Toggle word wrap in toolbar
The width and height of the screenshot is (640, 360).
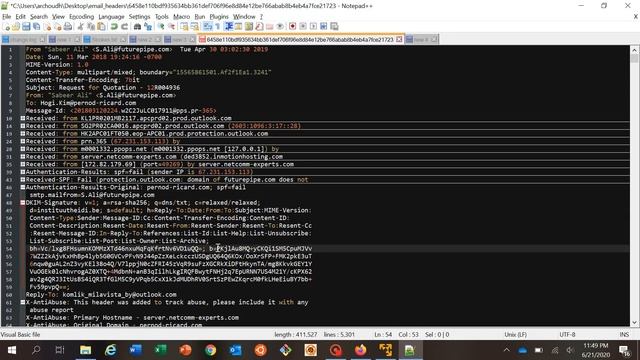coord(207,27)
